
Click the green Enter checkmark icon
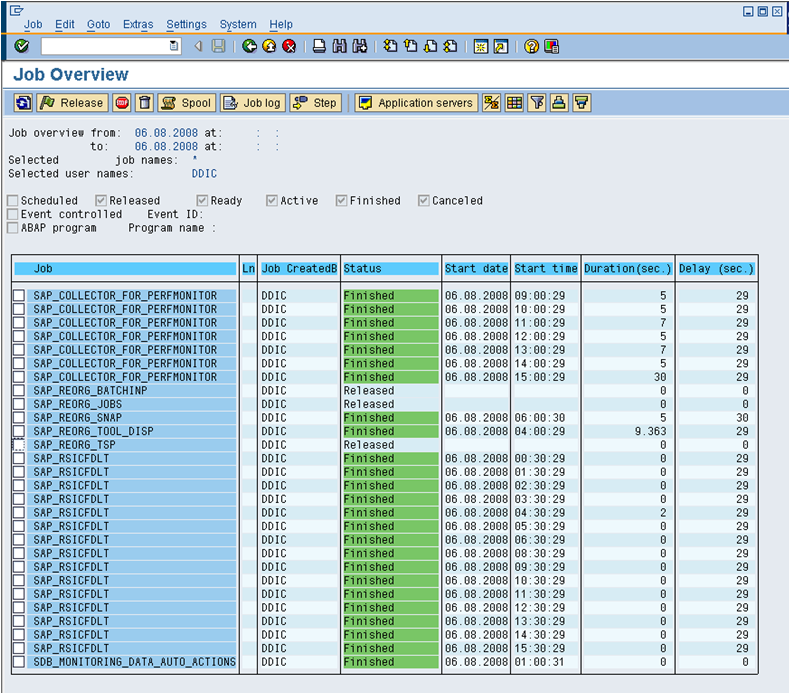22,46
